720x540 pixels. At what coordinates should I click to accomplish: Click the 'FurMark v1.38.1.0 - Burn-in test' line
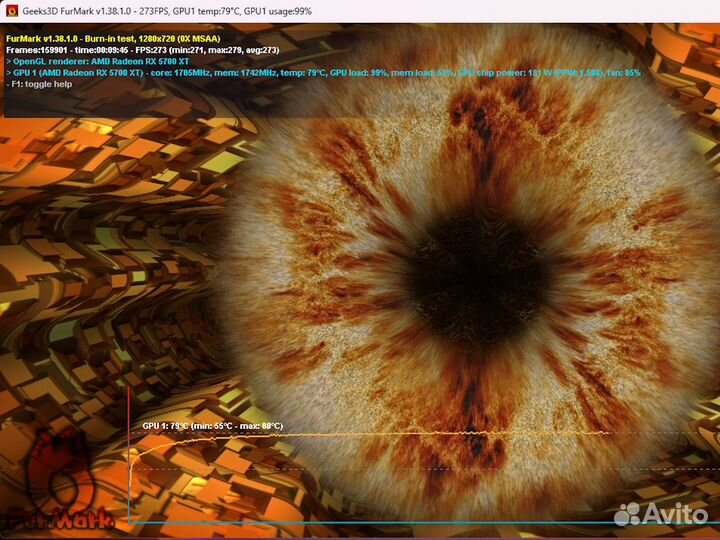(x=113, y=39)
